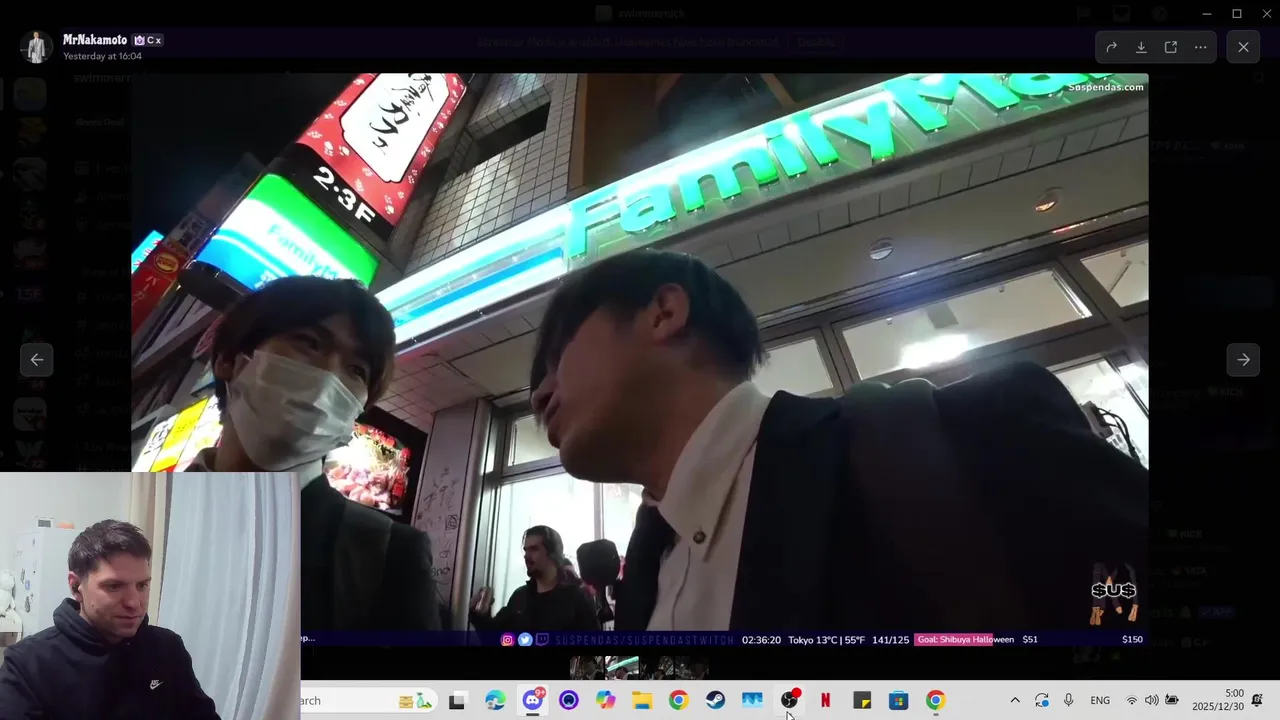This screenshot has height=720, width=1280.
Task: Open the ENG input language switcher
Action: pos(1100,701)
